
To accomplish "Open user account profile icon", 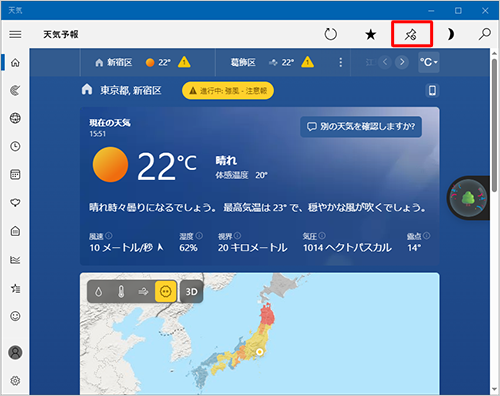I will tap(15, 352).
